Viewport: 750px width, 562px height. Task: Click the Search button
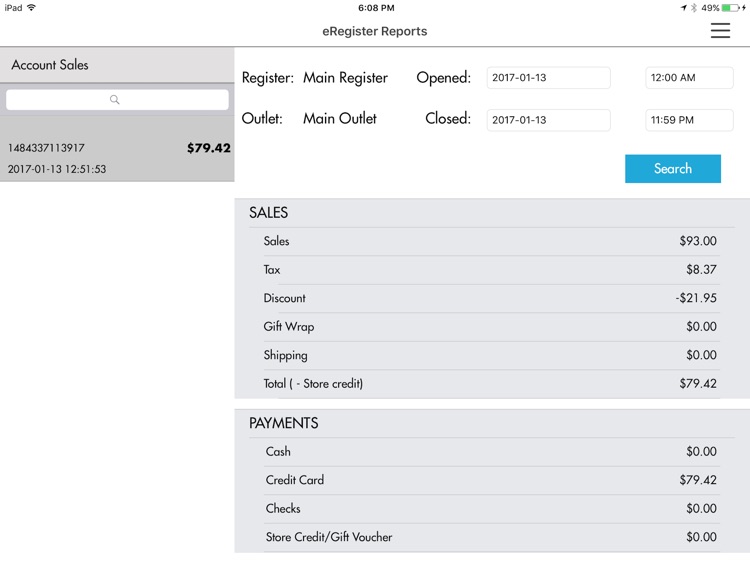point(673,168)
